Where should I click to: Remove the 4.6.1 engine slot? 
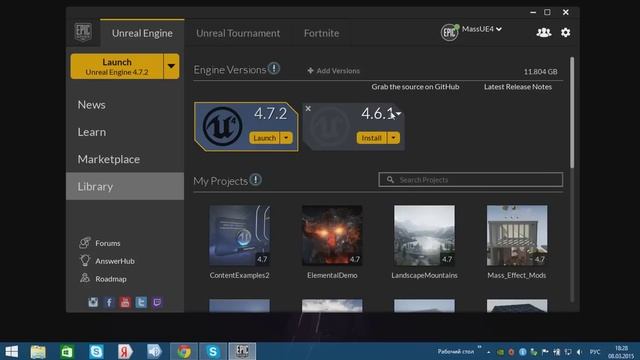tap(308, 108)
